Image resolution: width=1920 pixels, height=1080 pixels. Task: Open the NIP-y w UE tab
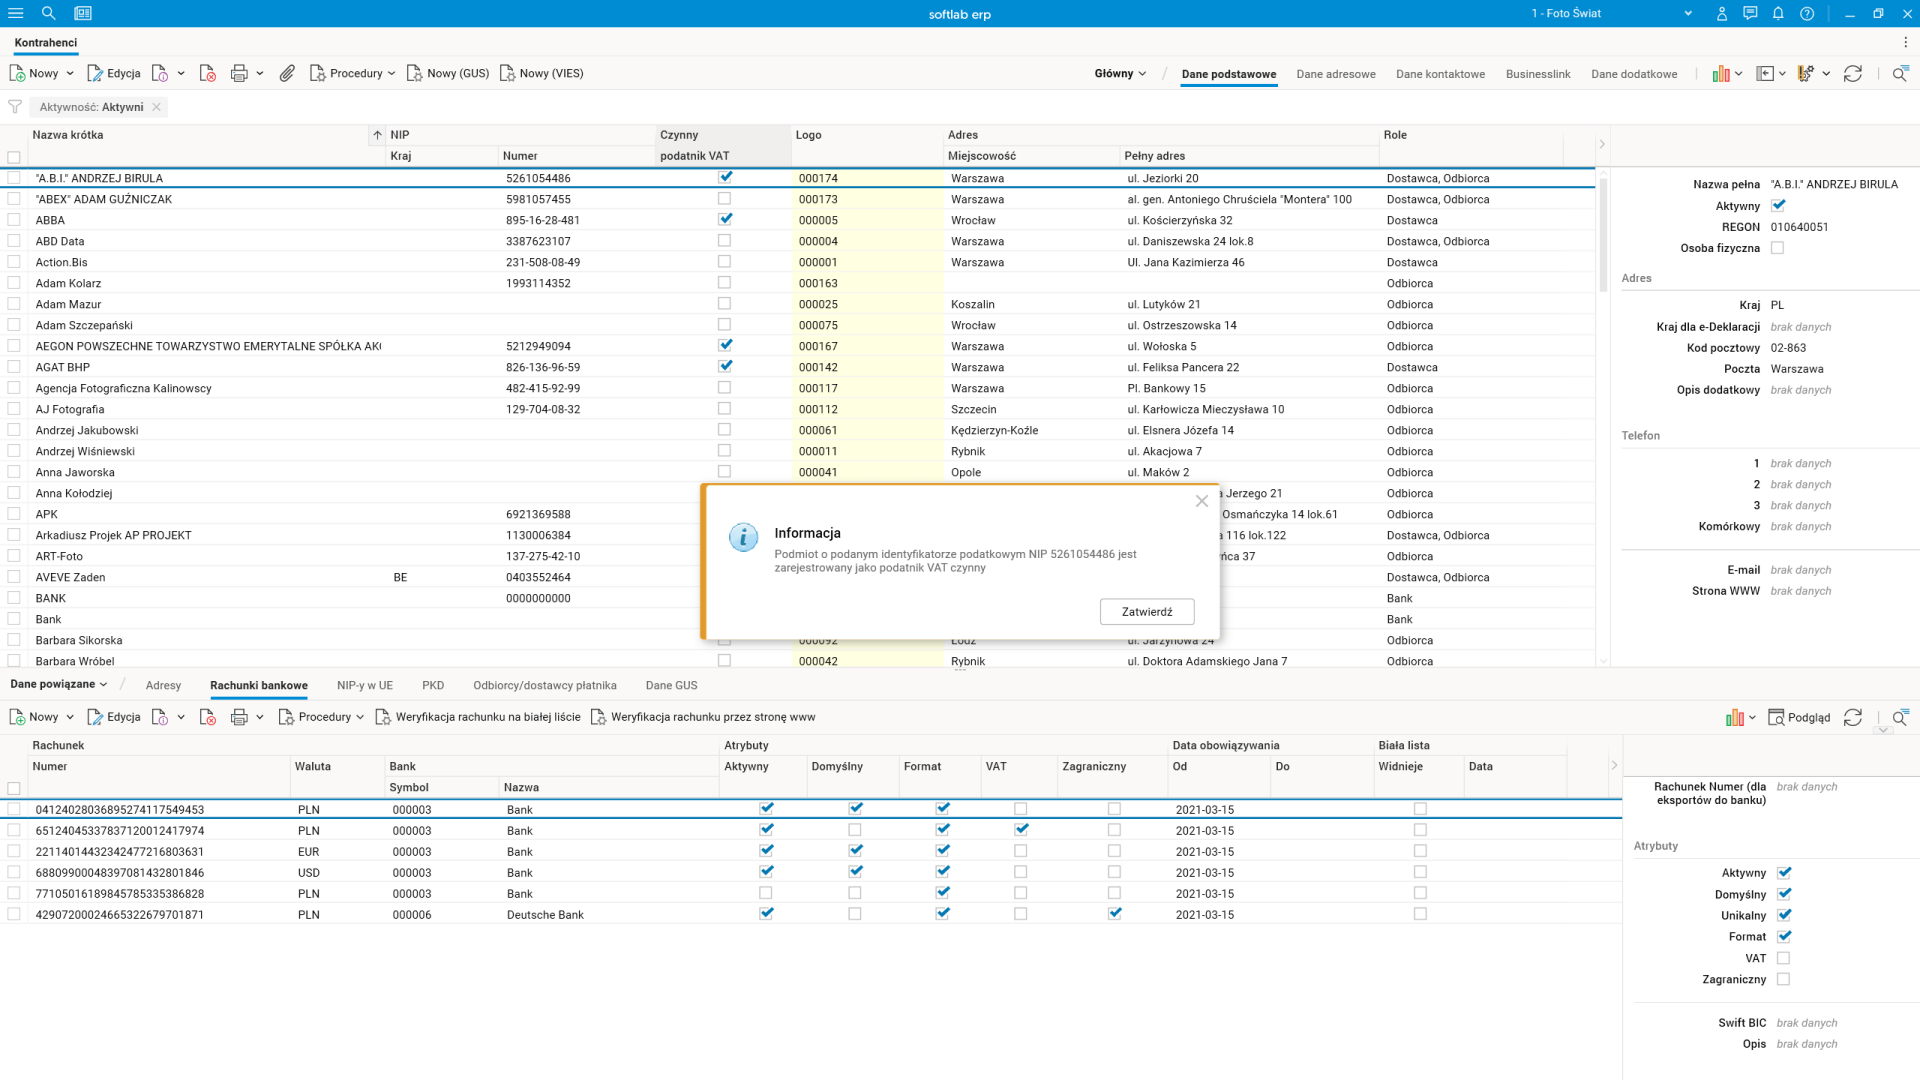364,685
